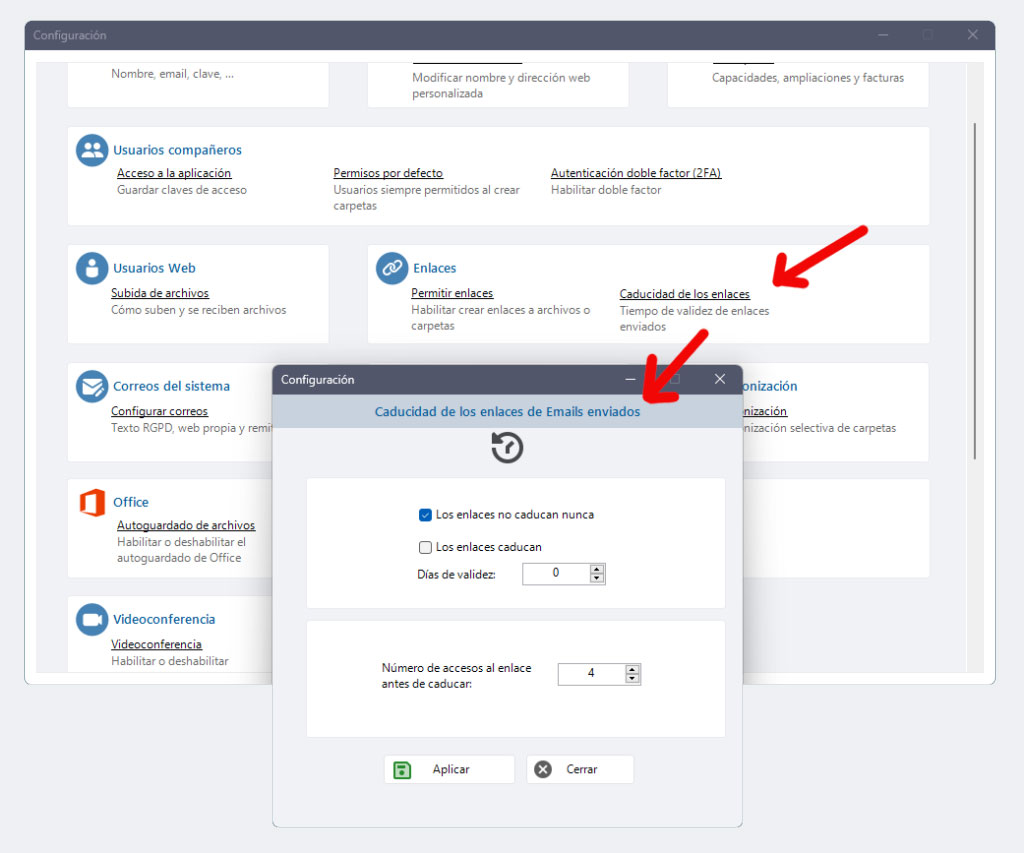Open 'Permisos por defecto' link
This screenshot has height=853, width=1024.
pos(388,173)
